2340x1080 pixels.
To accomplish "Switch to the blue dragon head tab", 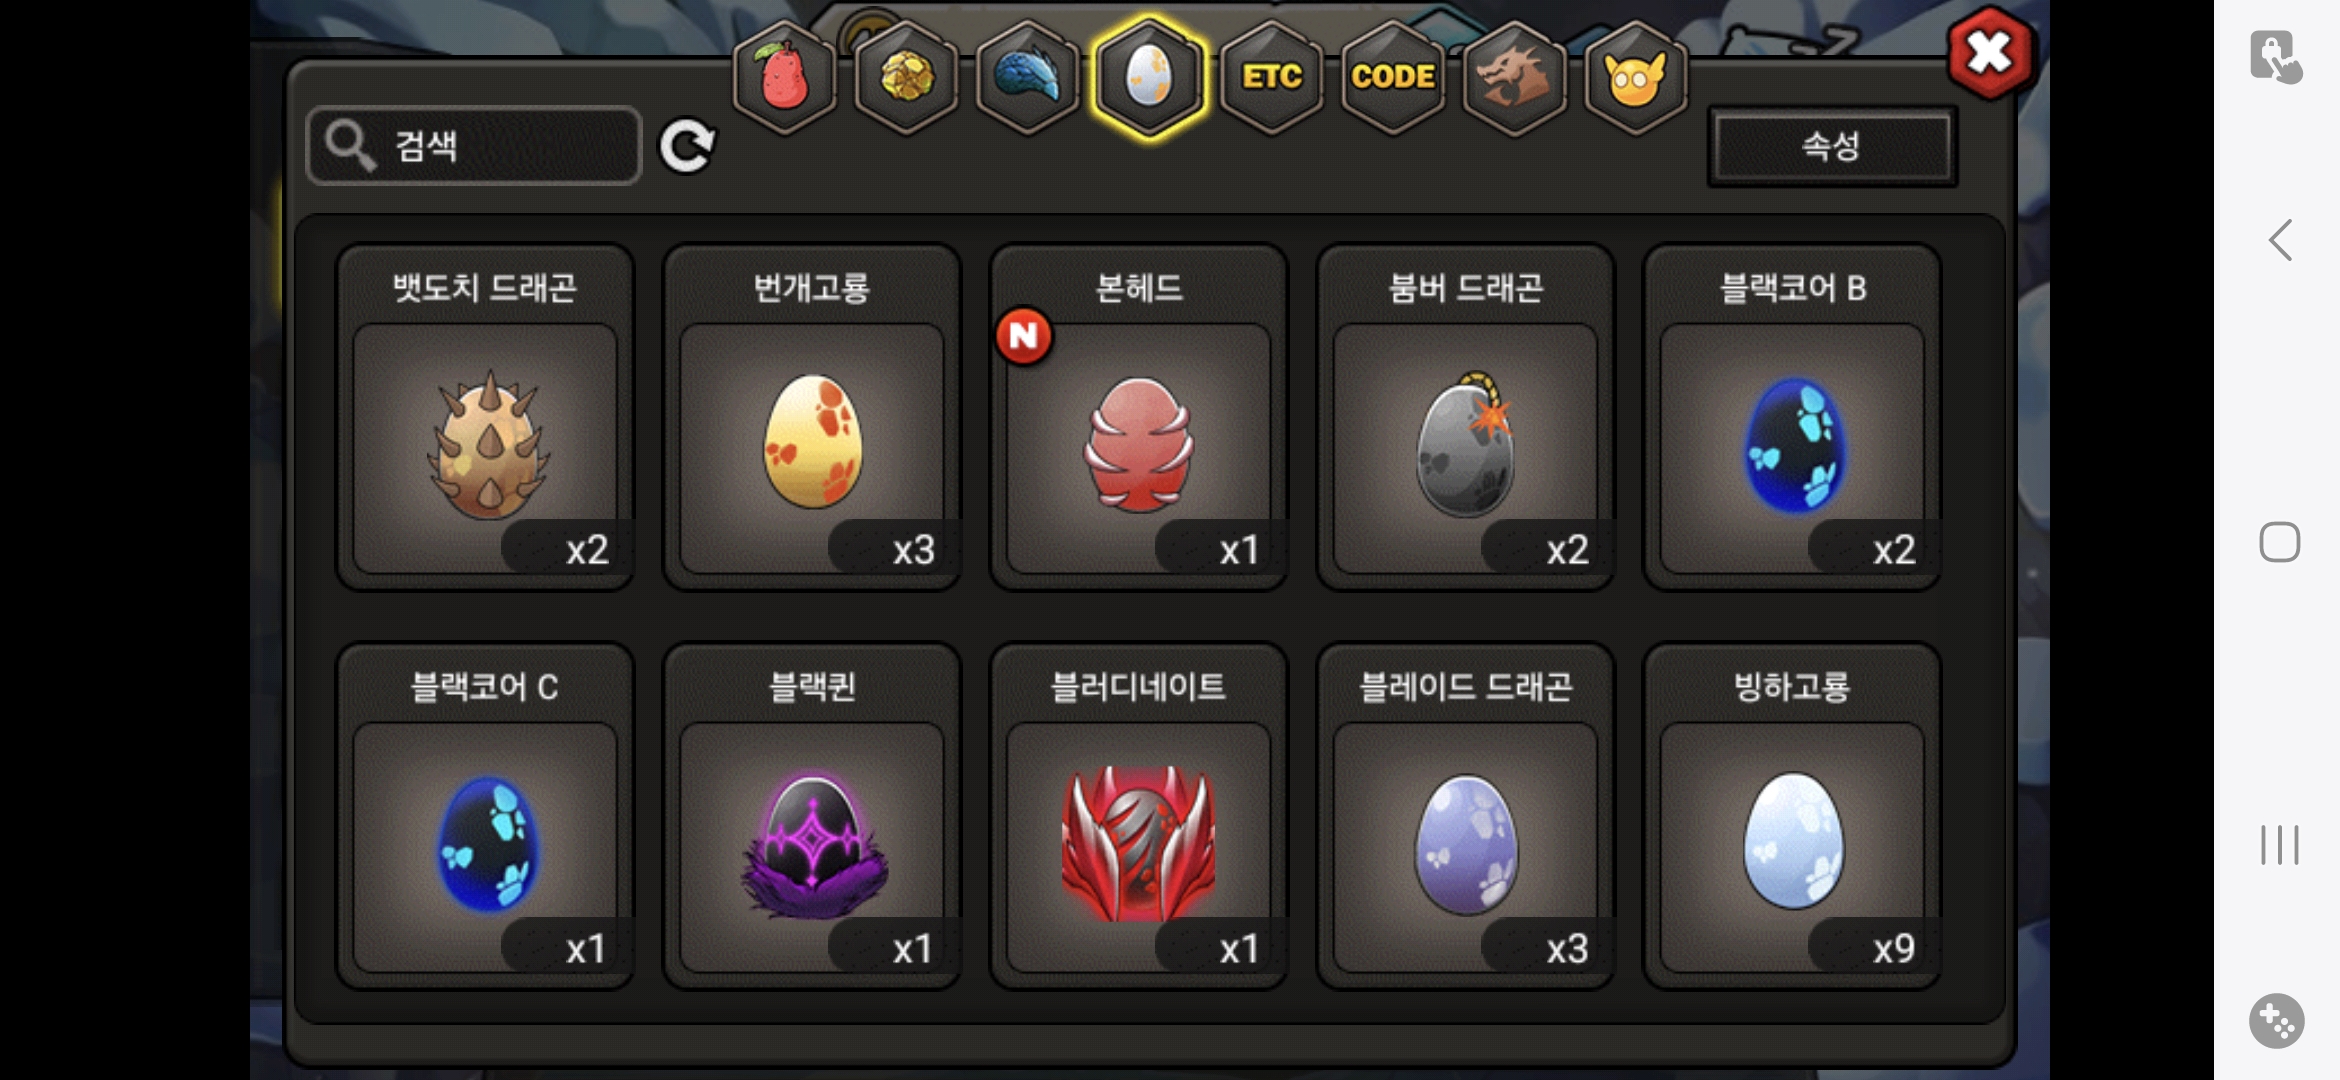I will pos(1028,77).
